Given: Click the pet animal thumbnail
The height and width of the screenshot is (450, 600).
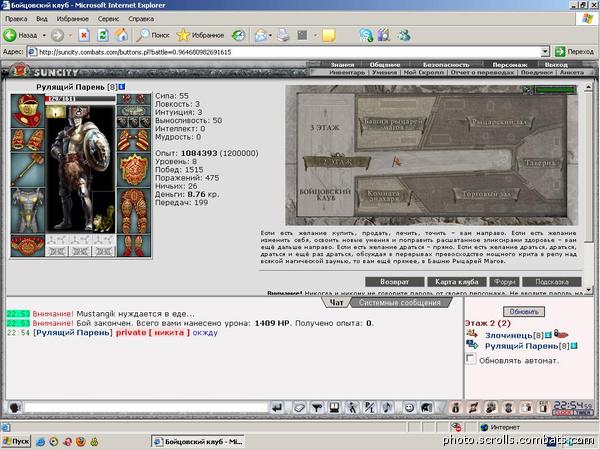Looking at the screenshot, I should [104, 219].
